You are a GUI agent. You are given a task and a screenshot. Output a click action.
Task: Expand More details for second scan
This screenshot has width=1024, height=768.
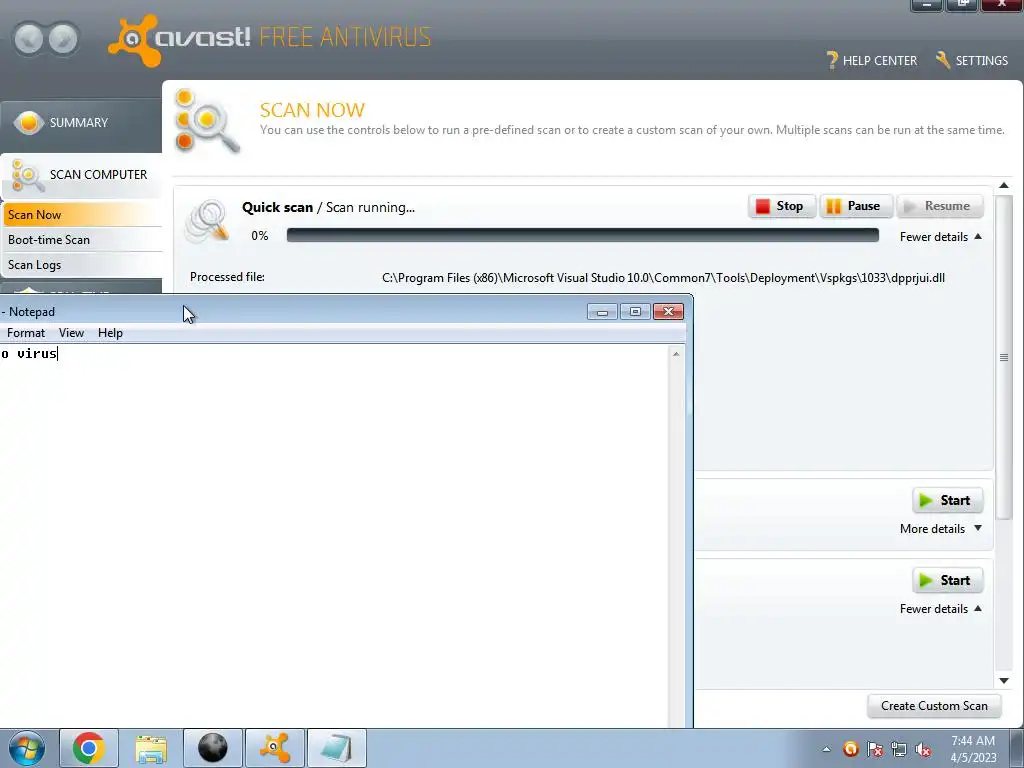[x=940, y=529]
